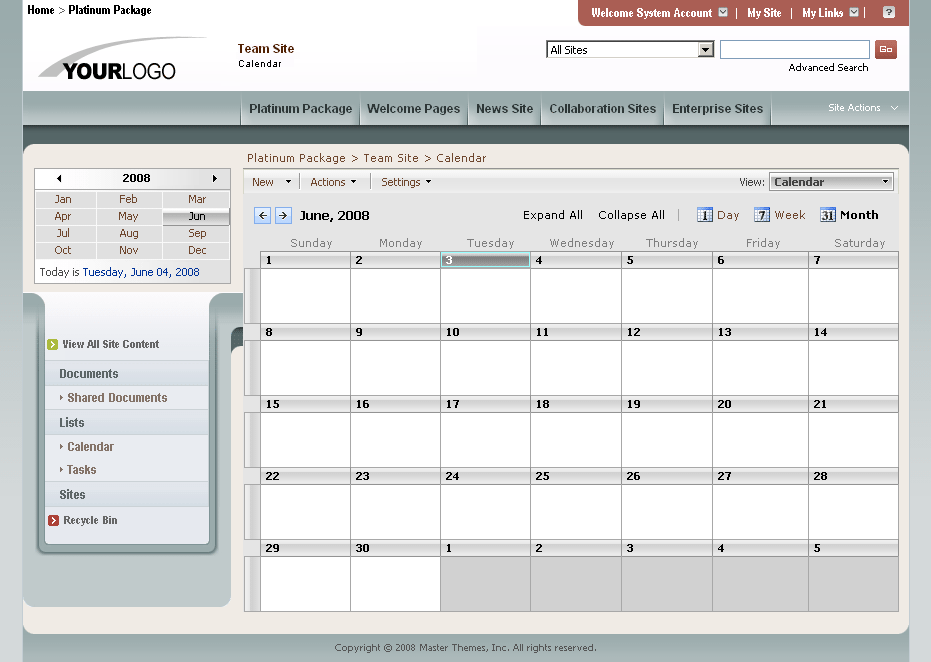Open the Welcome System Account menu

coord(653,13)
